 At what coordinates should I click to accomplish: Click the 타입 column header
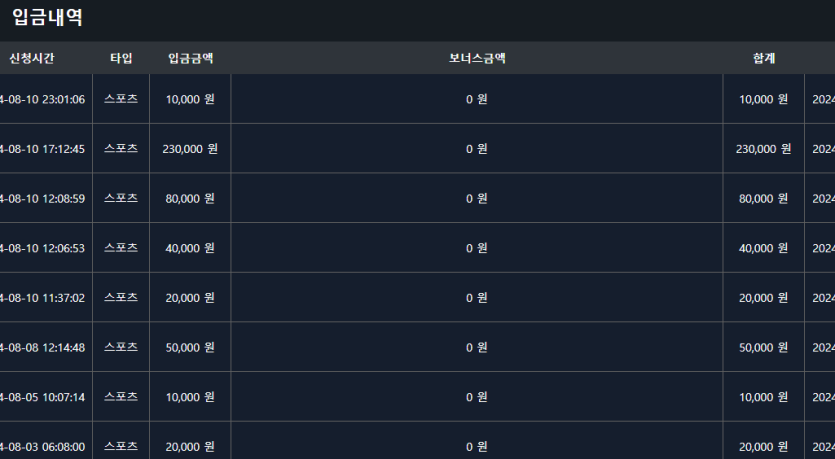pos(121,58)
